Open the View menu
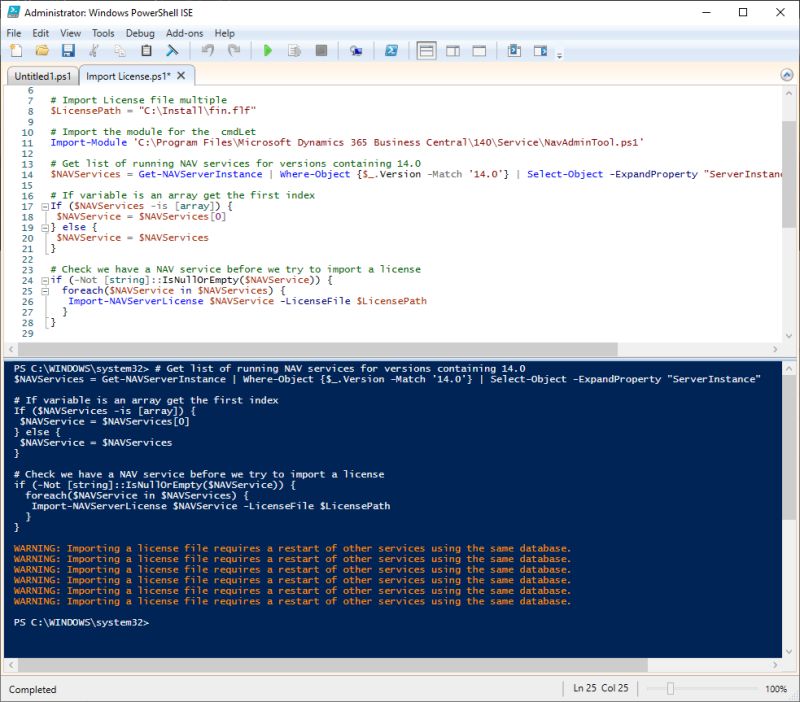 click(x=70, y=33)
